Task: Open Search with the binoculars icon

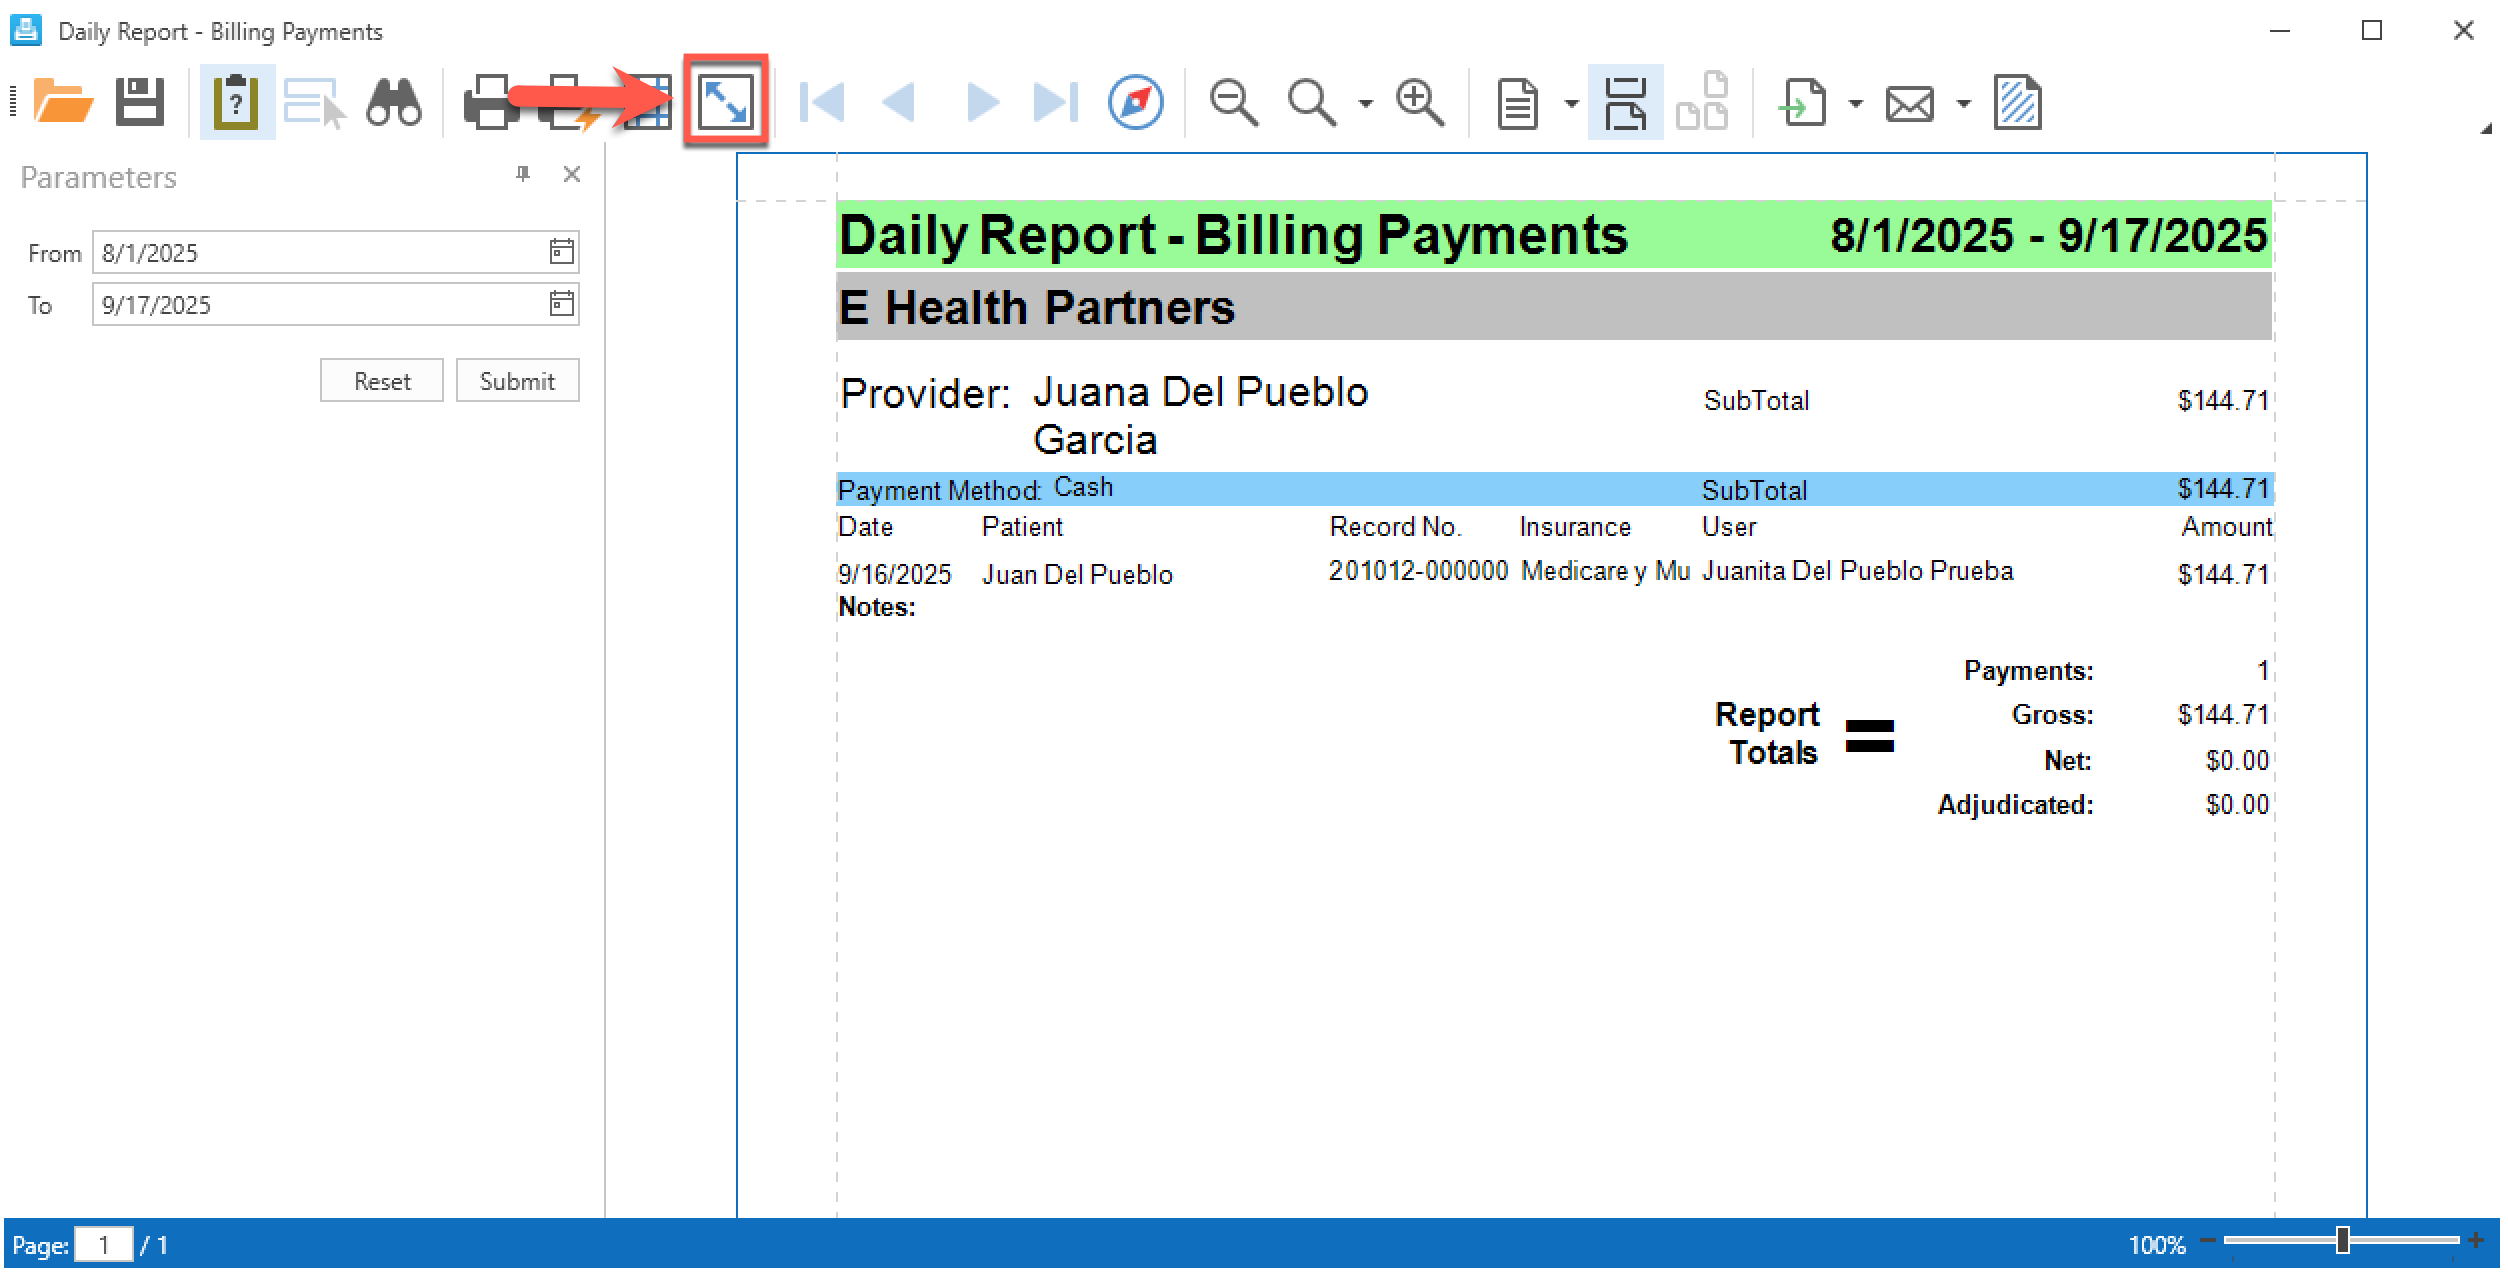Action: tap(393, 102)
